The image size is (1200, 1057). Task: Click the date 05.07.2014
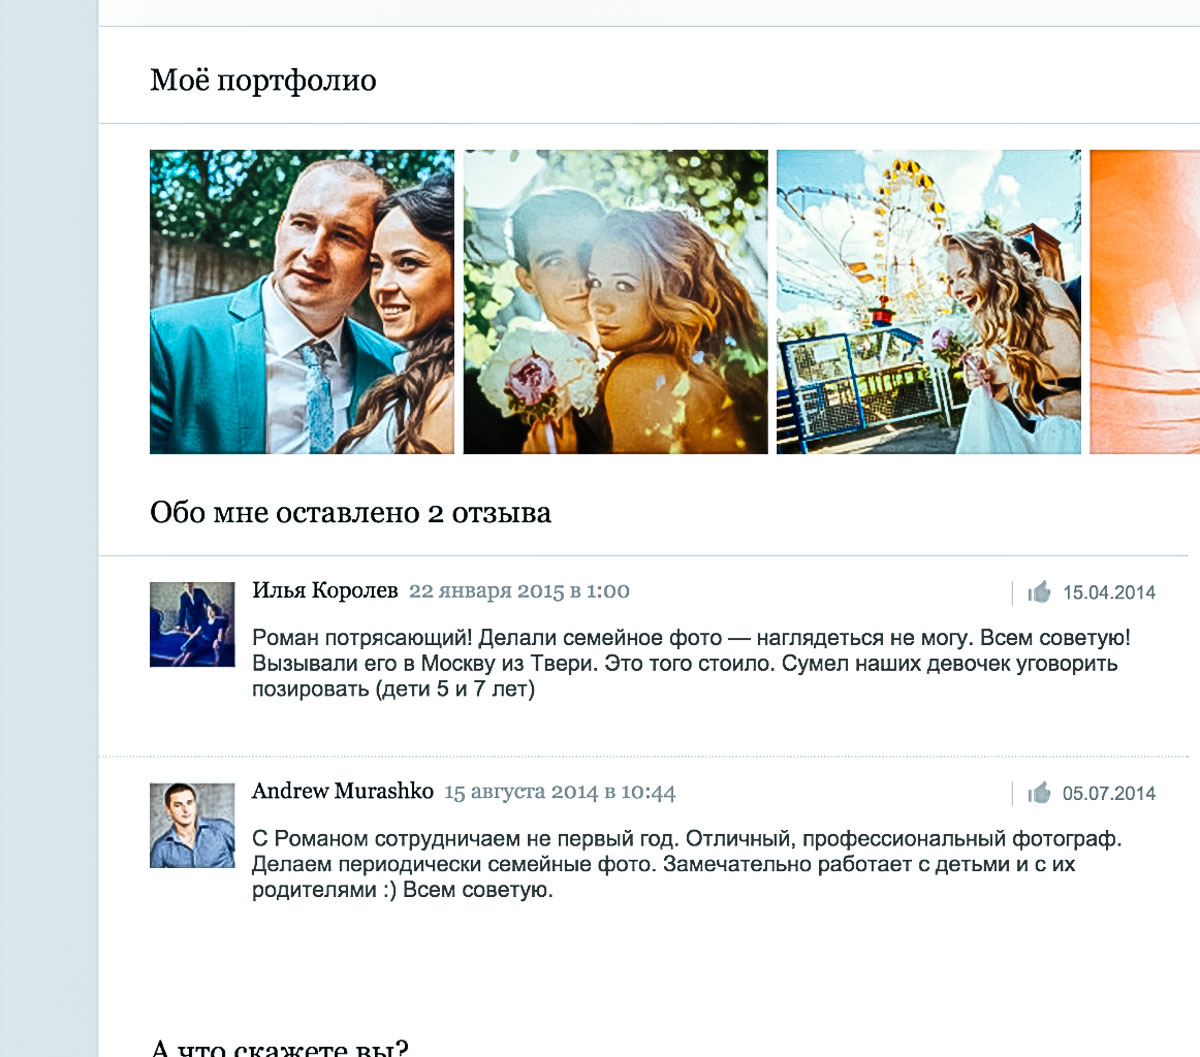coord(1108,794)
